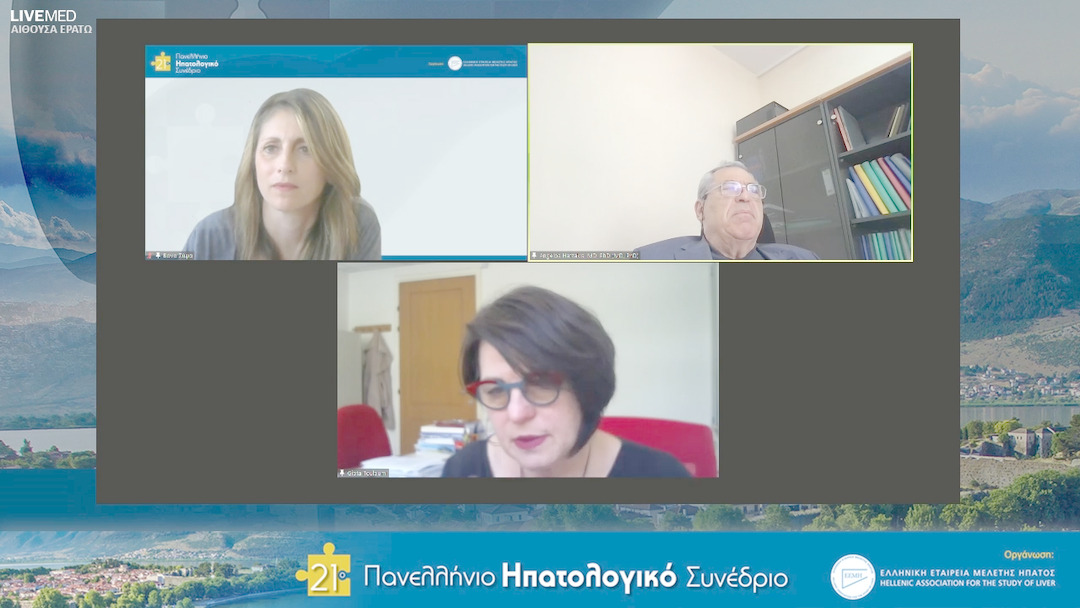Click the LIVEMED logo

(x=43, y=15)
